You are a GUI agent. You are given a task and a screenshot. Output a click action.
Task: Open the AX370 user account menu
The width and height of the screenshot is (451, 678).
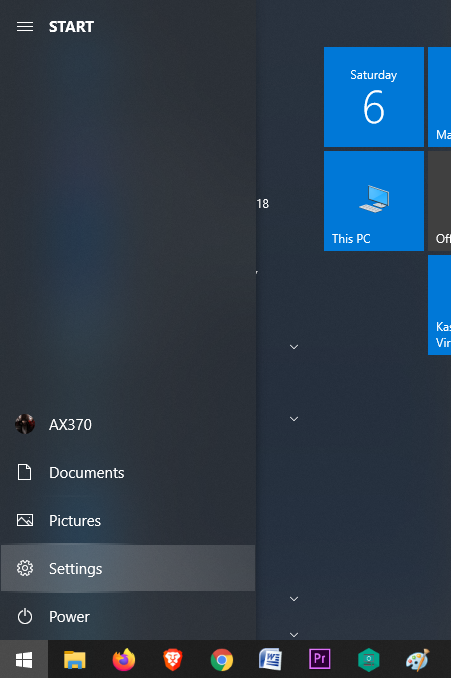(x=128, y=424)
